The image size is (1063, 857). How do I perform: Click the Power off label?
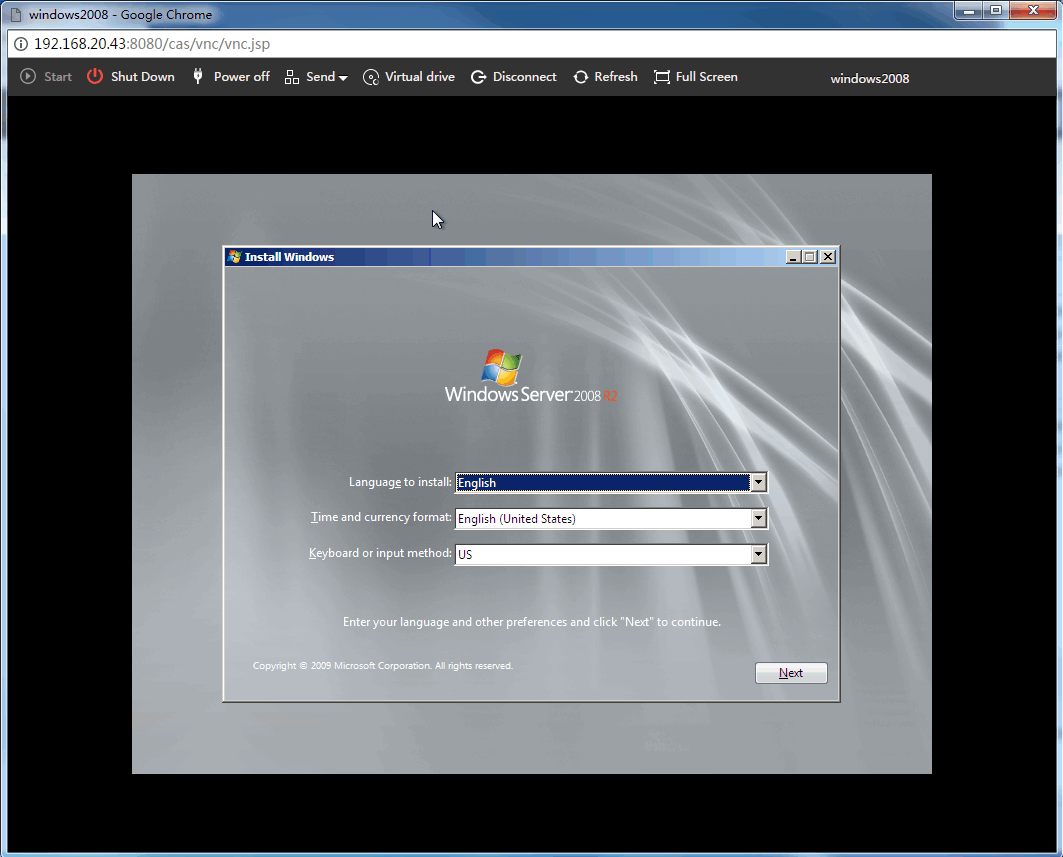(x=241, y=77)
